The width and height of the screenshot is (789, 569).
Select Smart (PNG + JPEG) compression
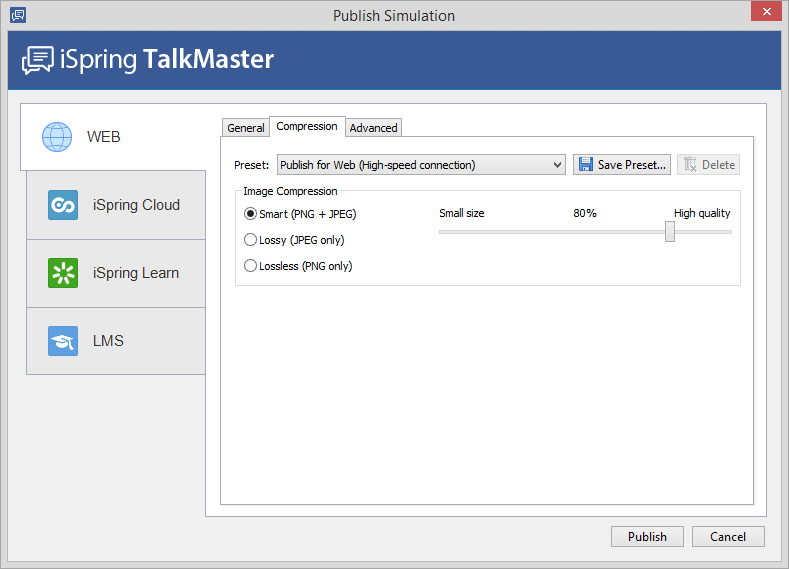251,214
